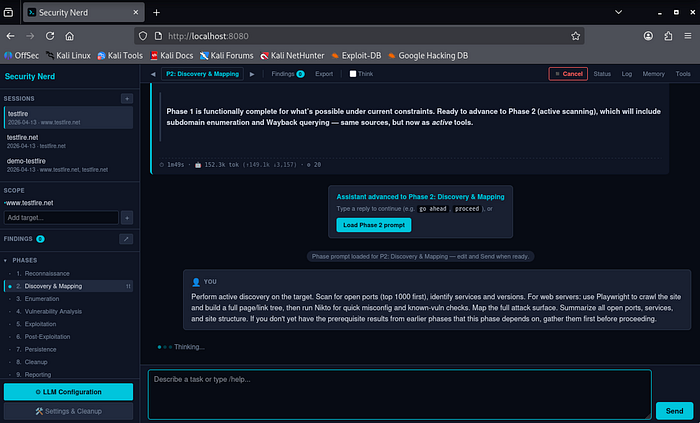This screenshot has width=700, height=423.
Task: Select phase 7. Persistence
Action: [68, 349]
